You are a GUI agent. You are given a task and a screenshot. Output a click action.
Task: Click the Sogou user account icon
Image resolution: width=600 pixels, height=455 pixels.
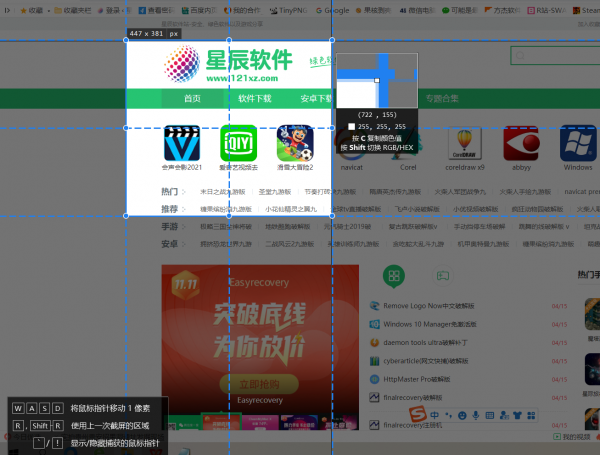pos(504,415)
